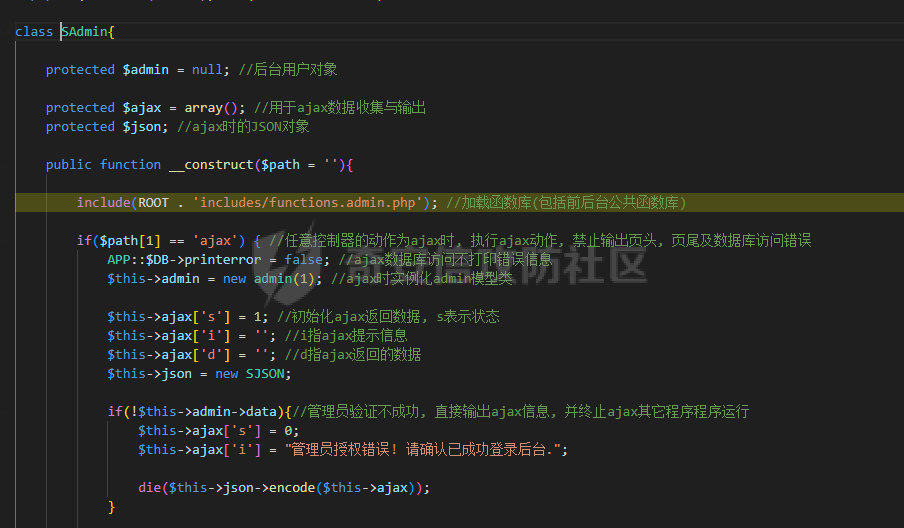Click the ROOT constant in the include statement
The width and height of the screenshot is (904, 528).
coord(153,203)
